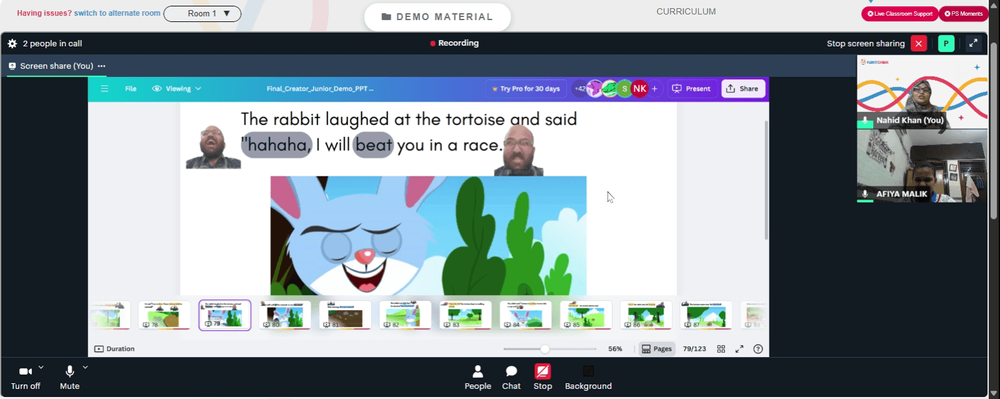Click Stop screen share in bottom bar

(x=543, y=377)
